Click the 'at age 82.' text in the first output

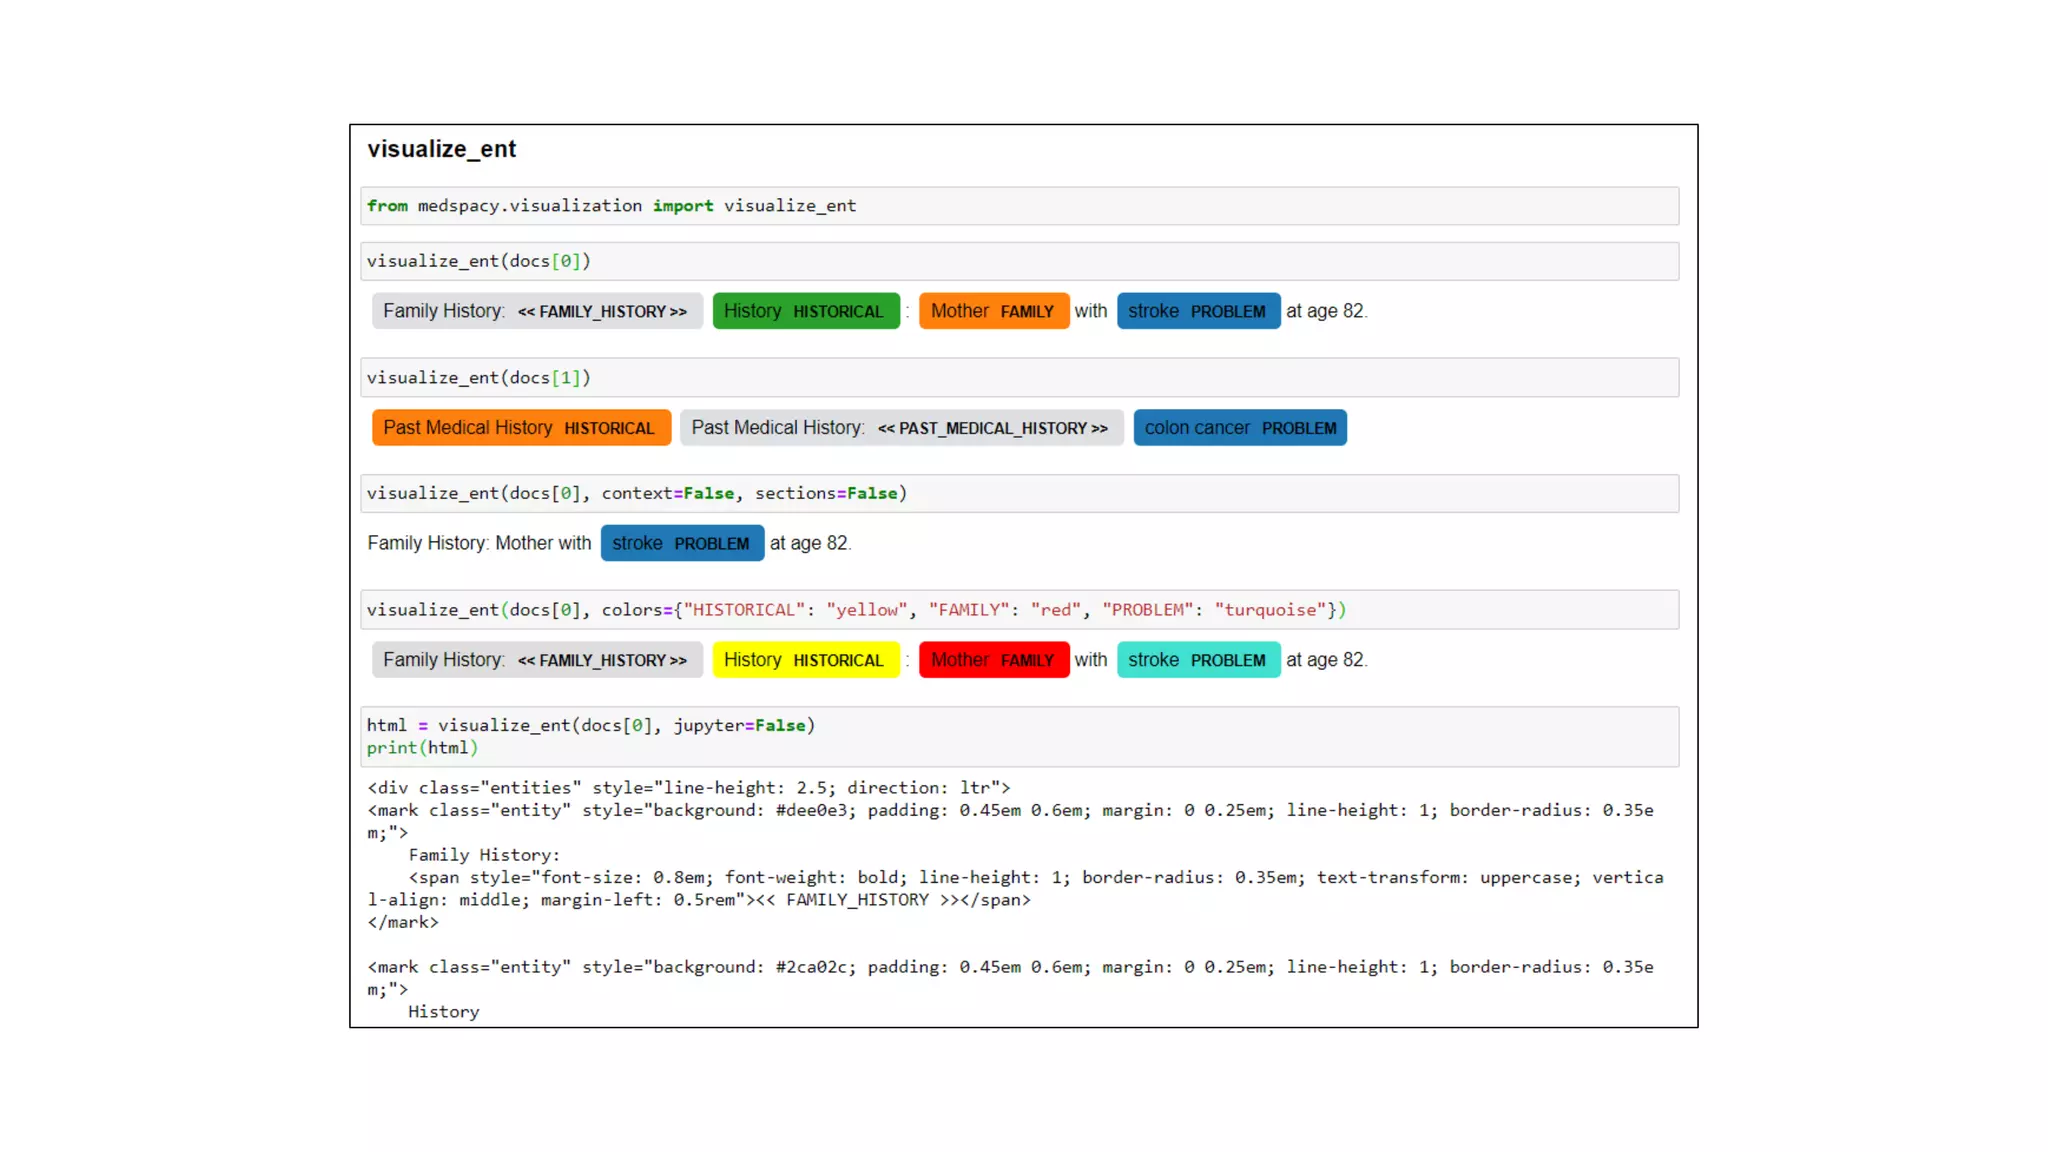click(x=1326, y=311)
